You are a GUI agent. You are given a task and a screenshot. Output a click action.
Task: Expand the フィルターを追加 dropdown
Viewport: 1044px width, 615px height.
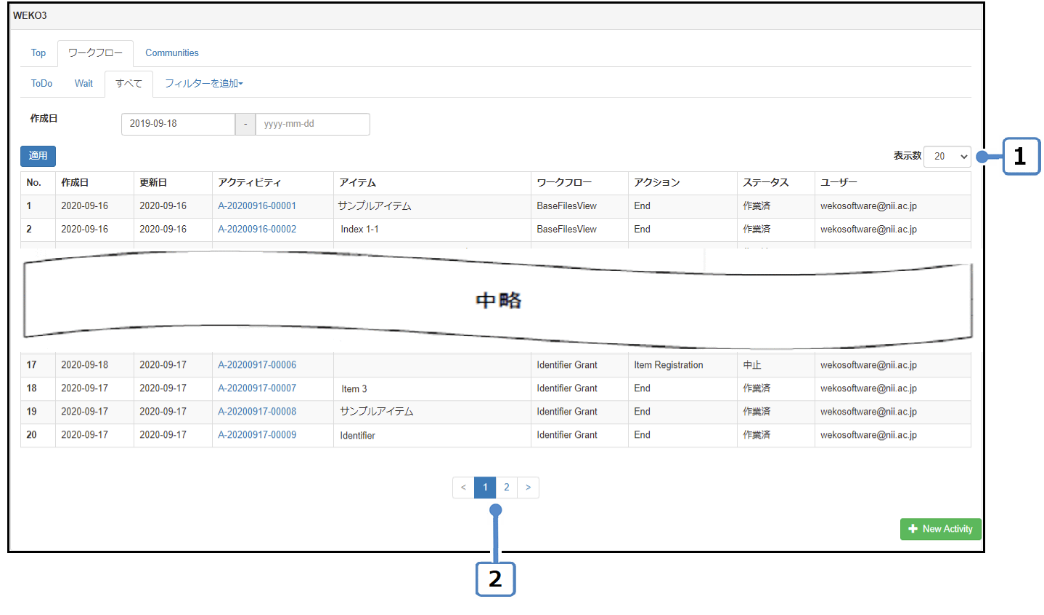point(204,83)
